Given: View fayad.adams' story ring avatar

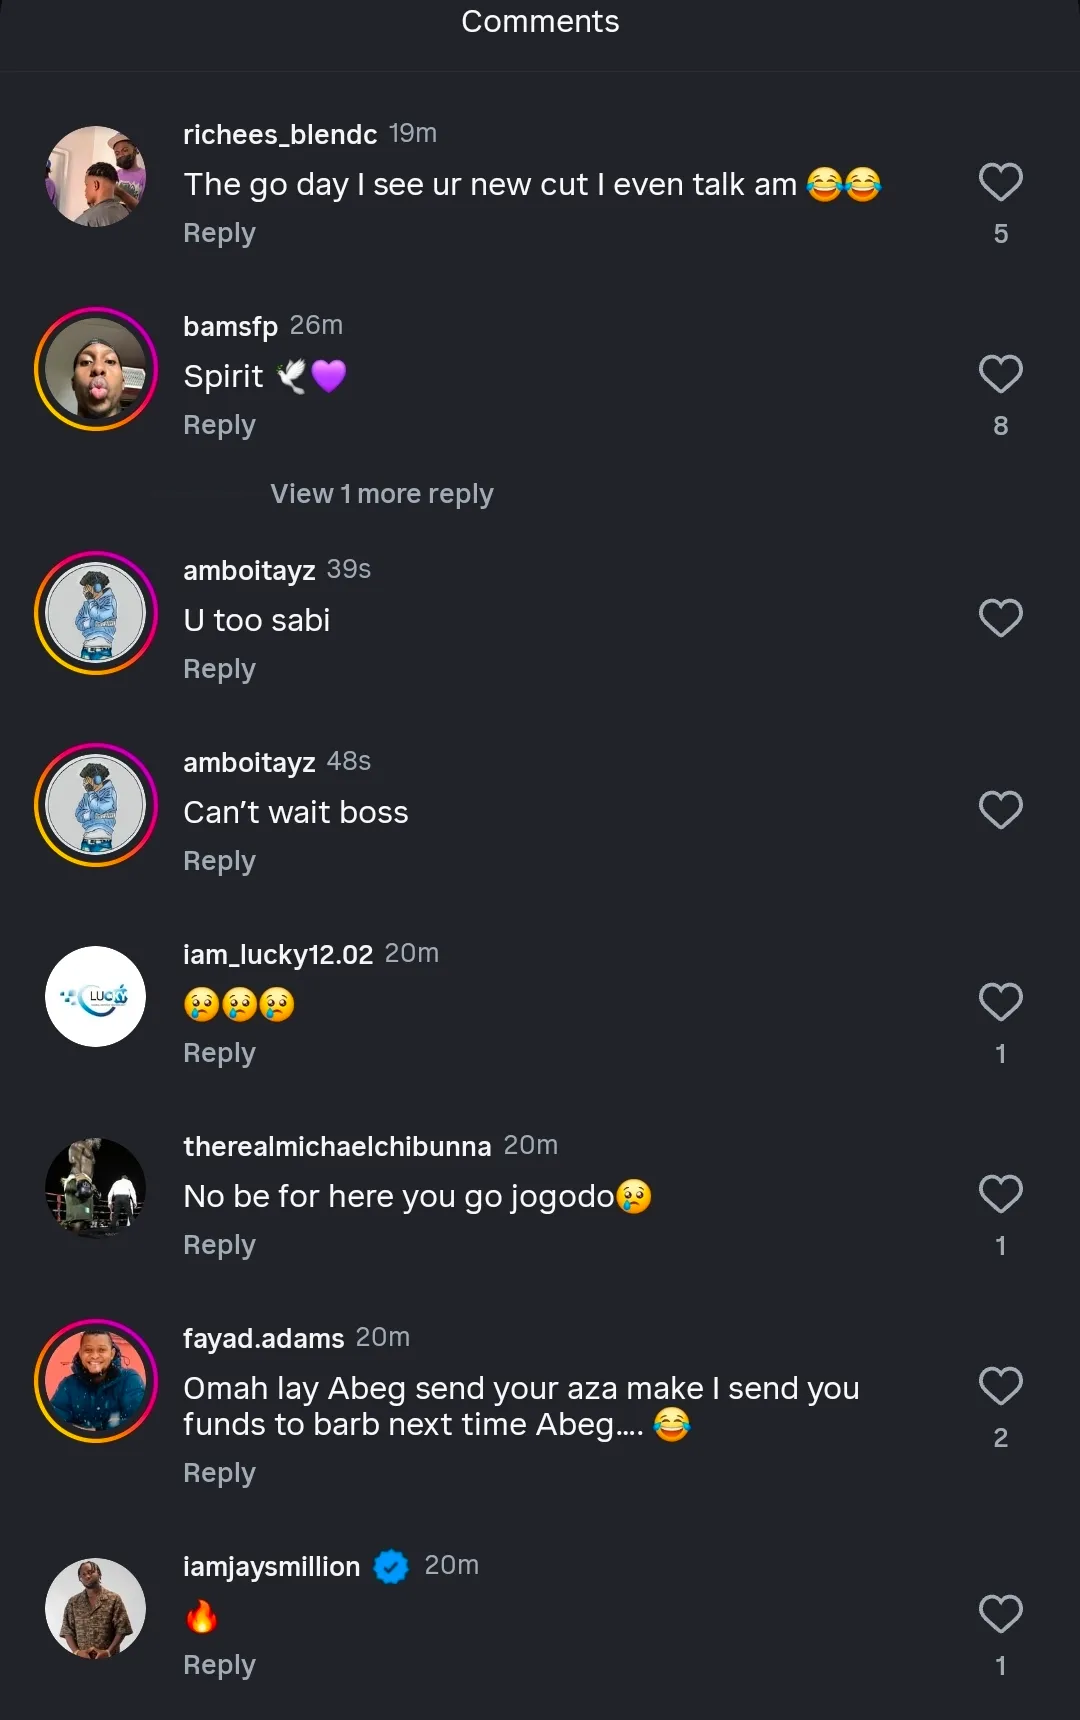Looking at the screenshot, I should [96, 1381].
